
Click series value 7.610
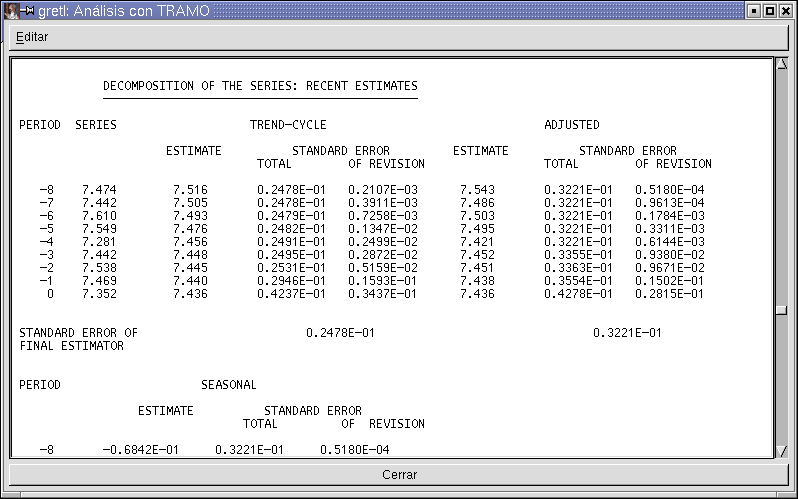99,216
